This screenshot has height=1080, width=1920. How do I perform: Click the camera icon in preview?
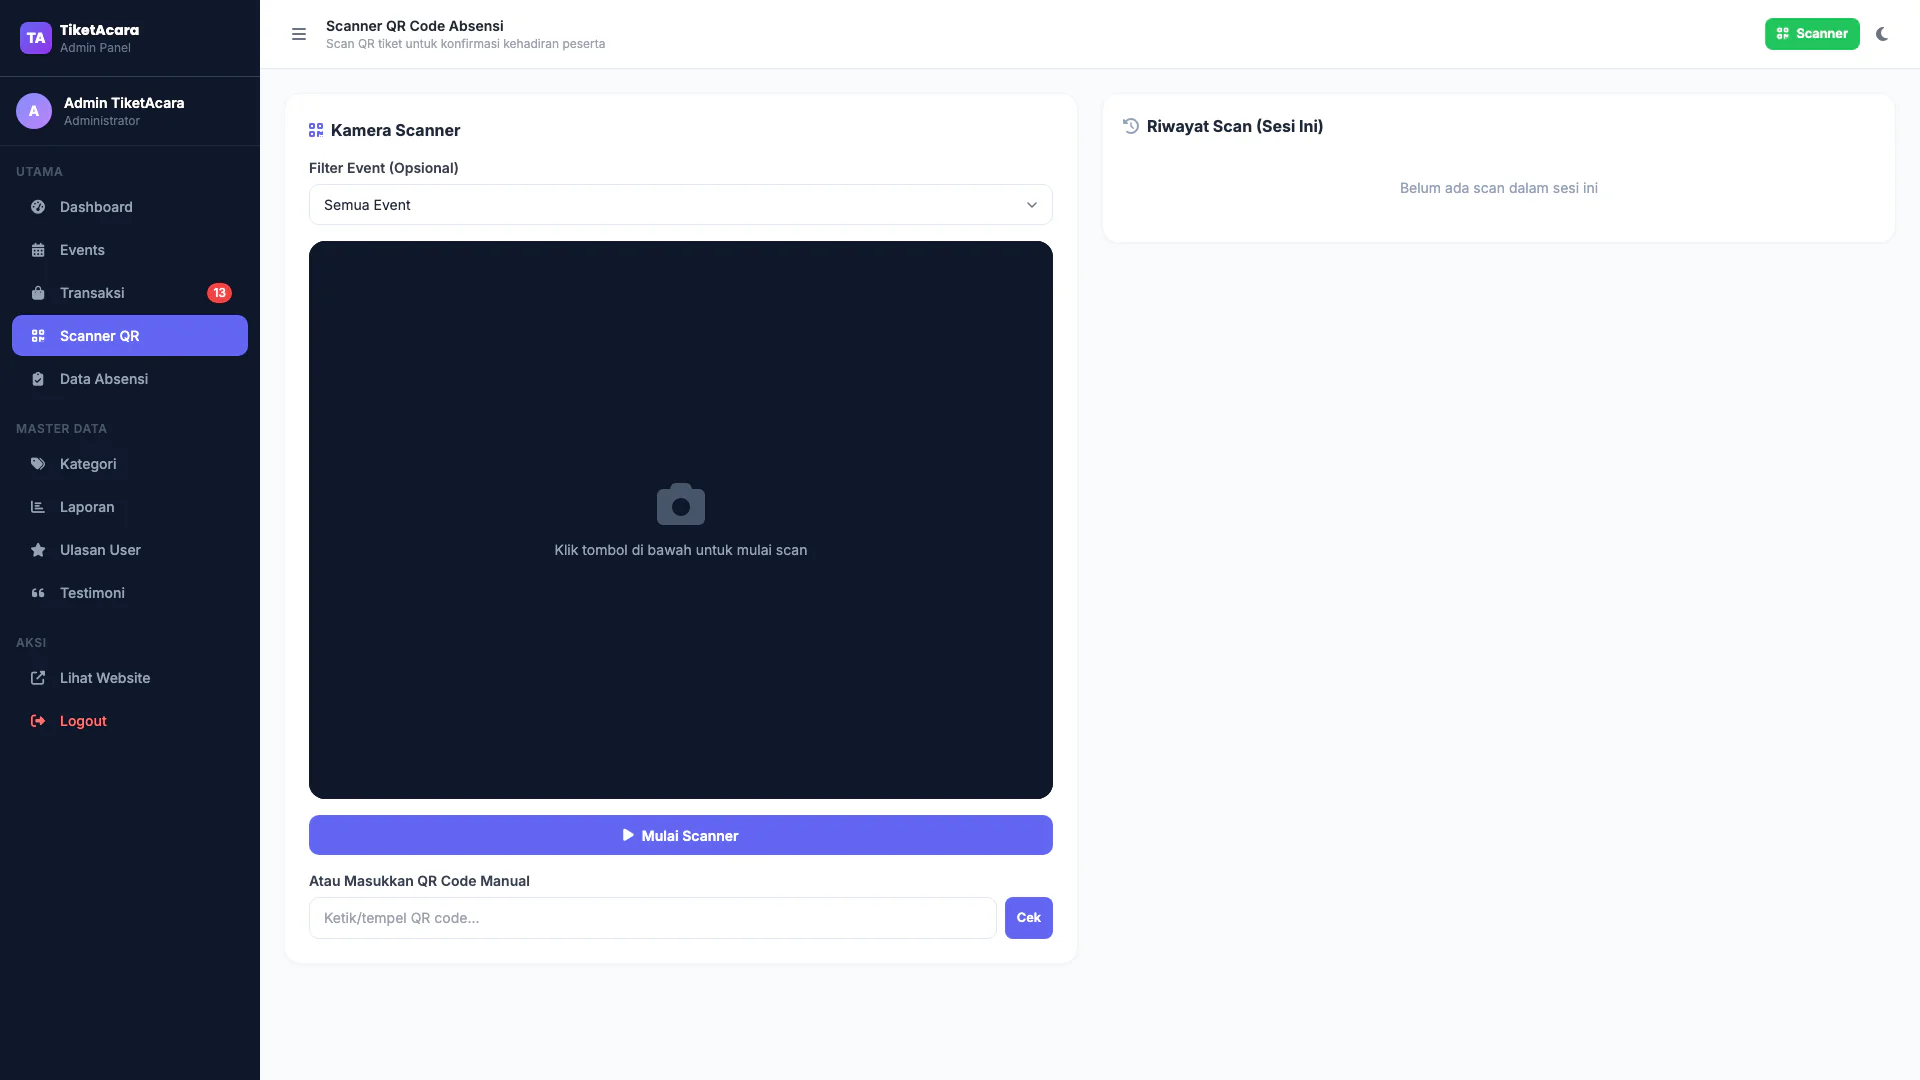(681, 504)
